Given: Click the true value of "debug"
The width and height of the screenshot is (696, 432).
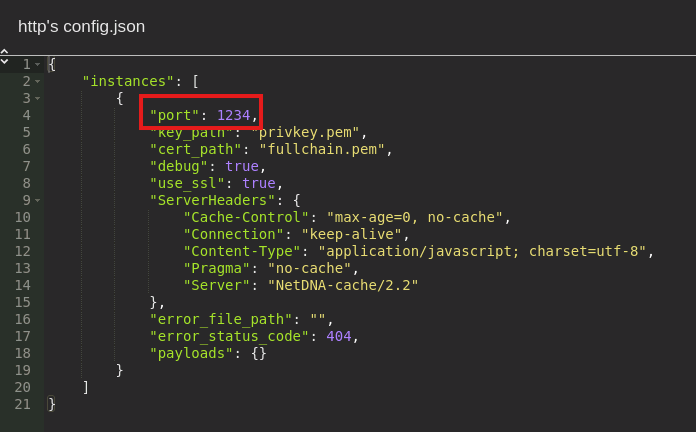Looking at the screenshot, I should tap(241, 166).
